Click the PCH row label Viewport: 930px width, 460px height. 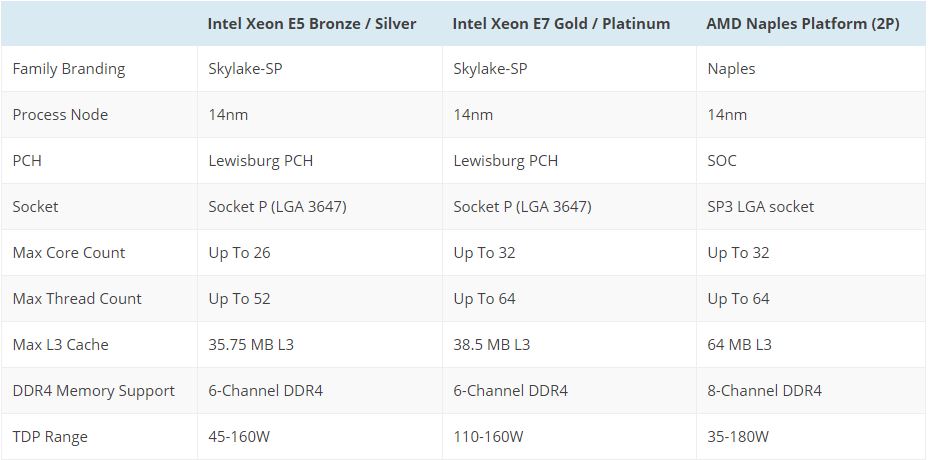(27, 161)
